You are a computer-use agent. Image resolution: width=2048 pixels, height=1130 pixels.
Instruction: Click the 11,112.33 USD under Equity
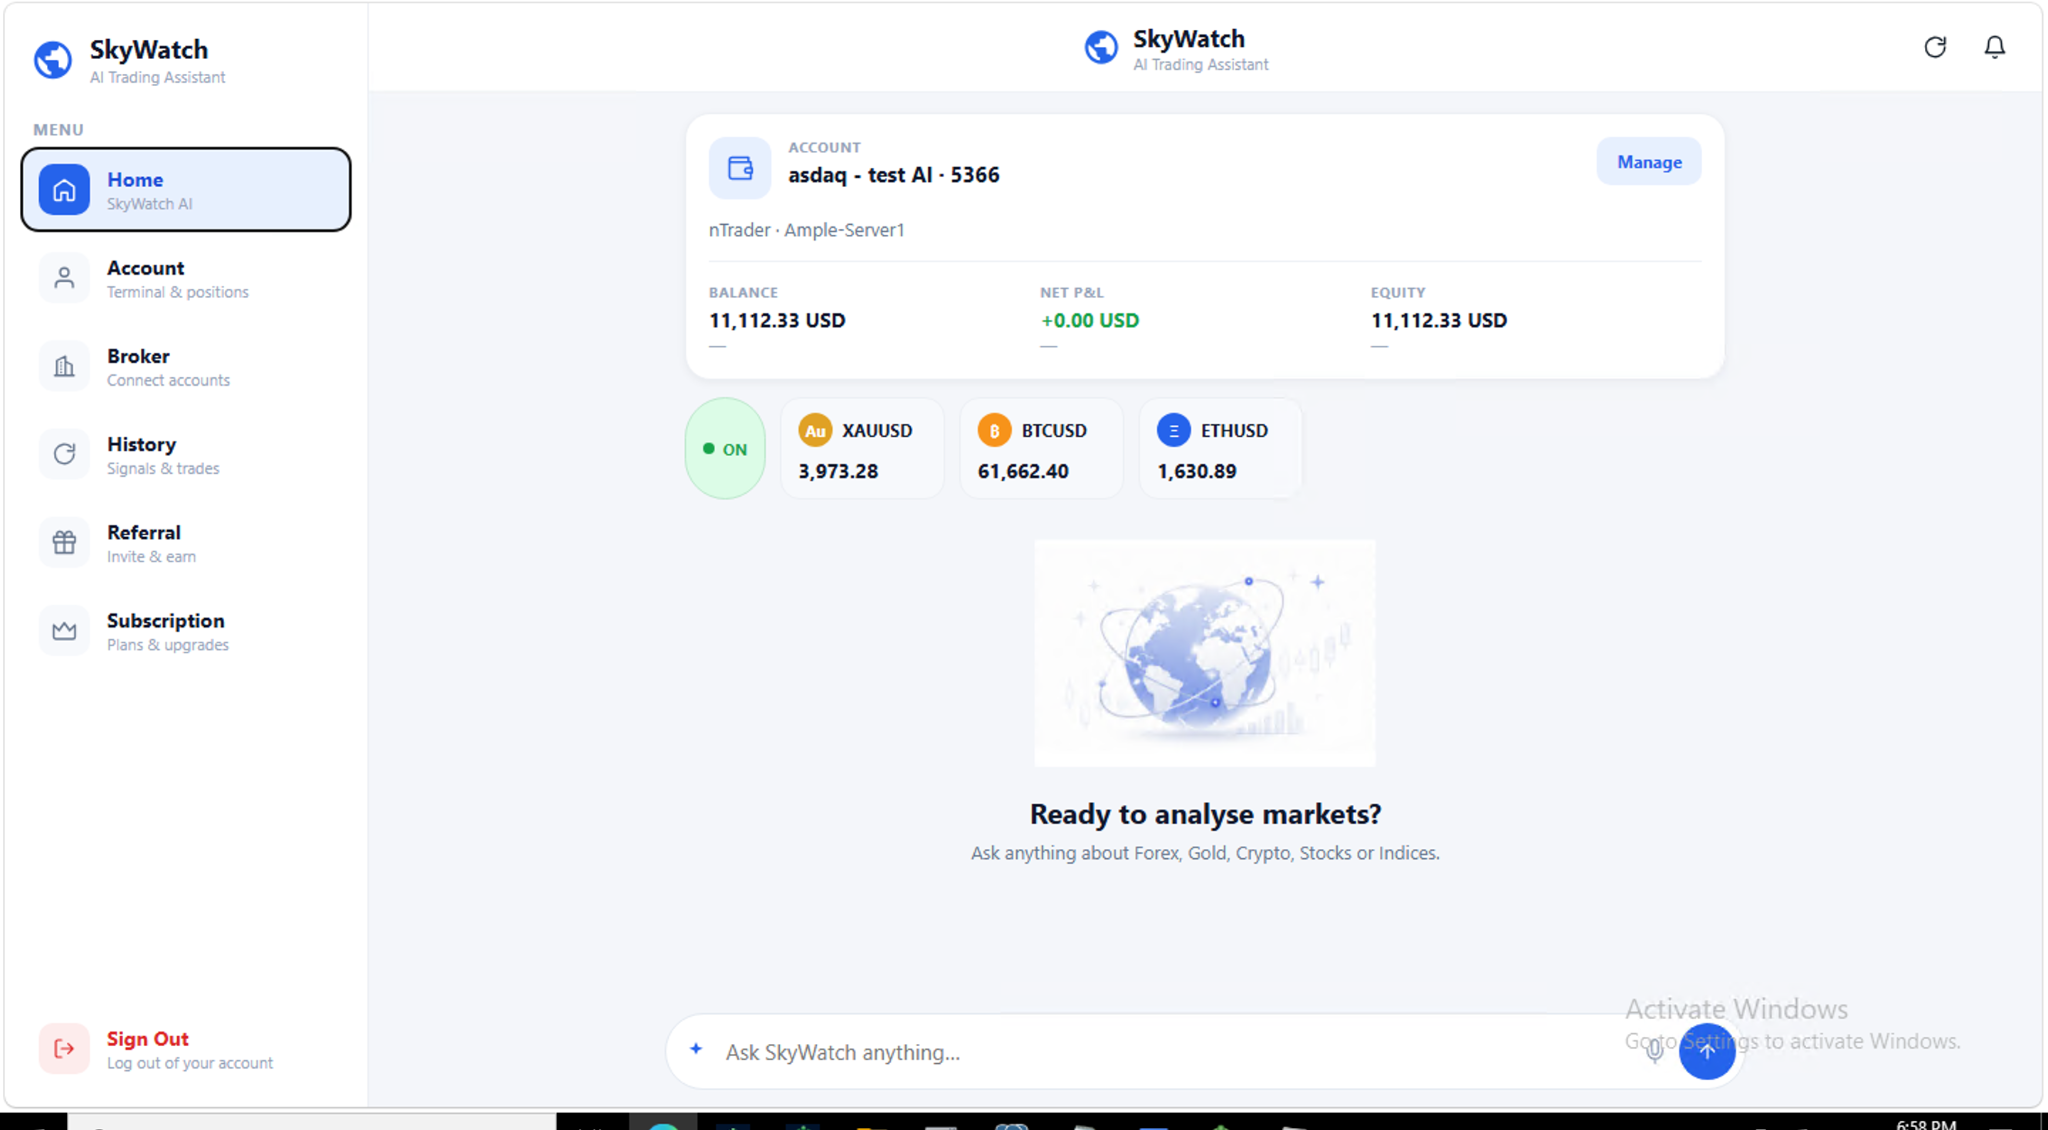coord(1439,320)
